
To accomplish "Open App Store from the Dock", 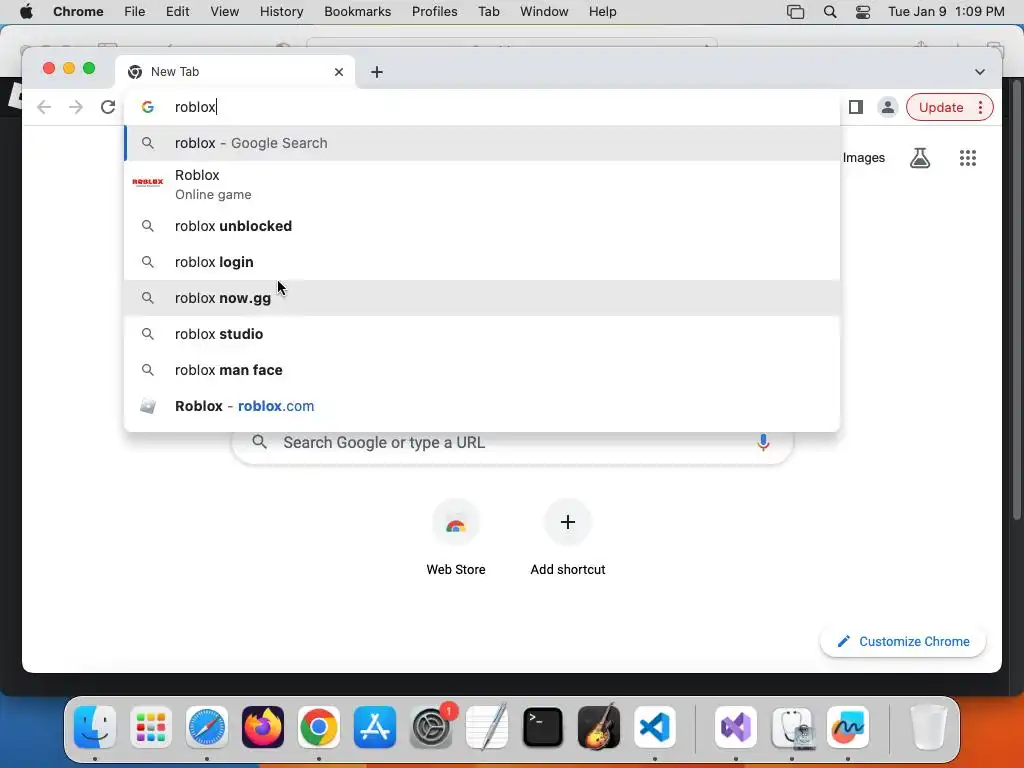I will [x=375, y=727].
